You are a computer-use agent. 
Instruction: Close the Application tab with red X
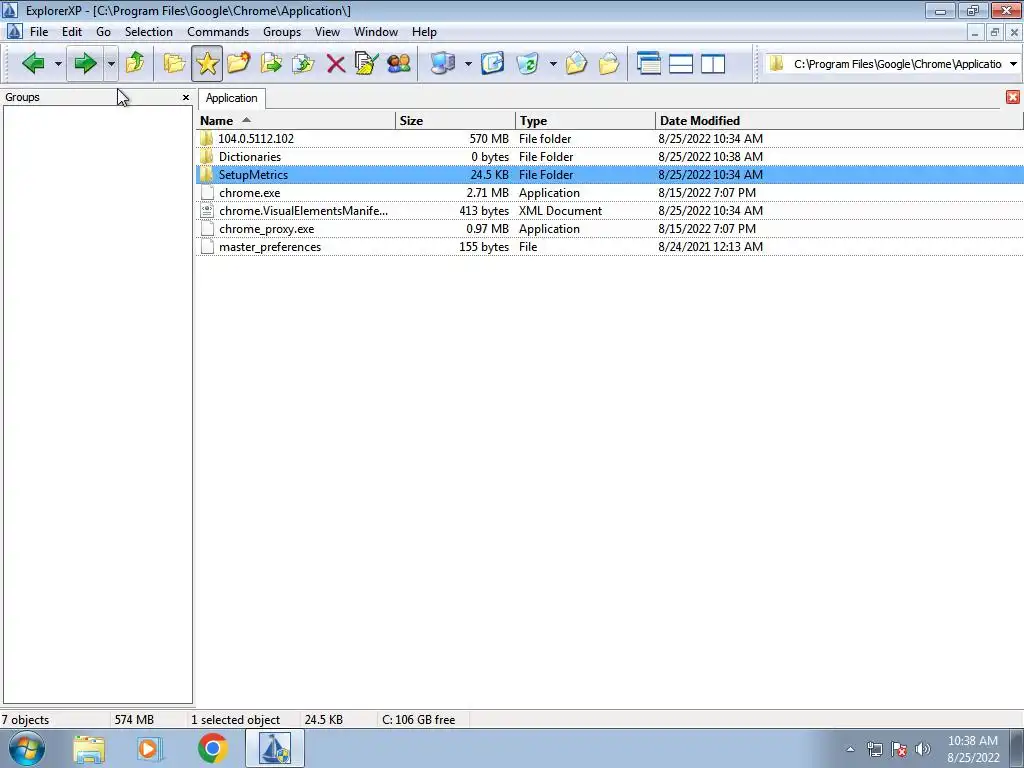(1013, 97)
